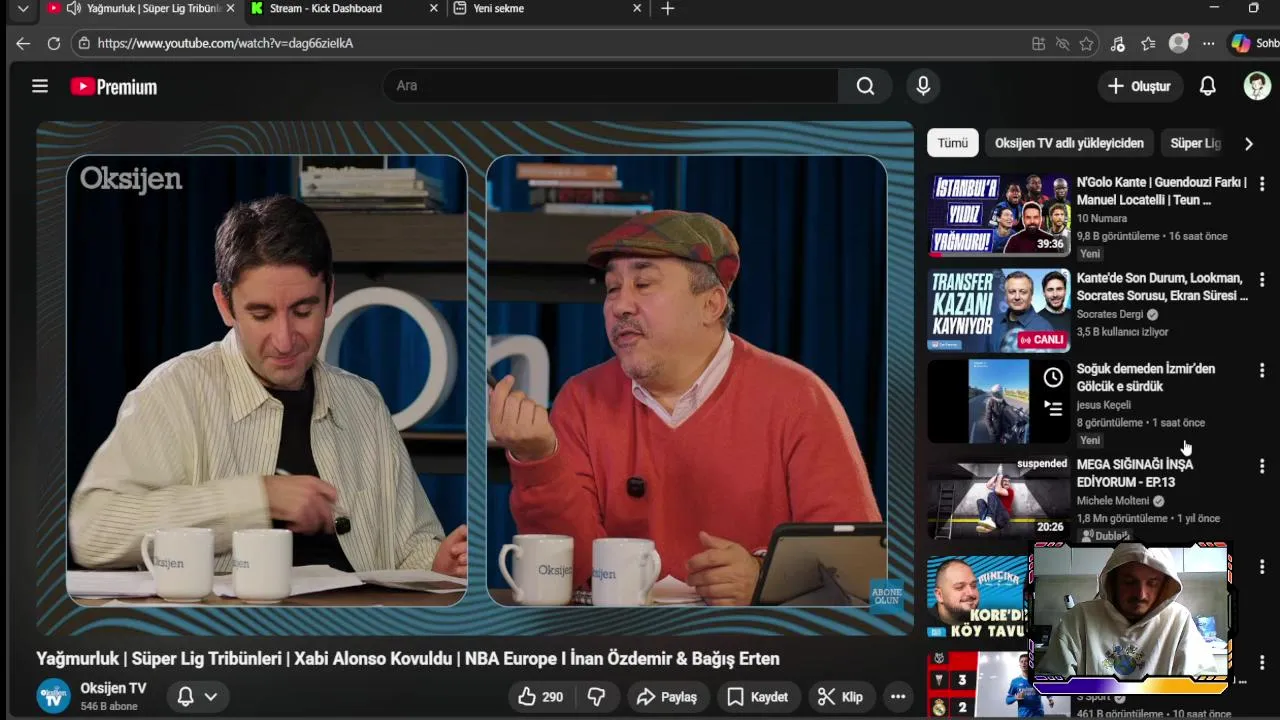Viewport: 1280px width, 720px height.
Task: Expand notification preferences chevron for Oksijen TV
Action: point(211,697)
